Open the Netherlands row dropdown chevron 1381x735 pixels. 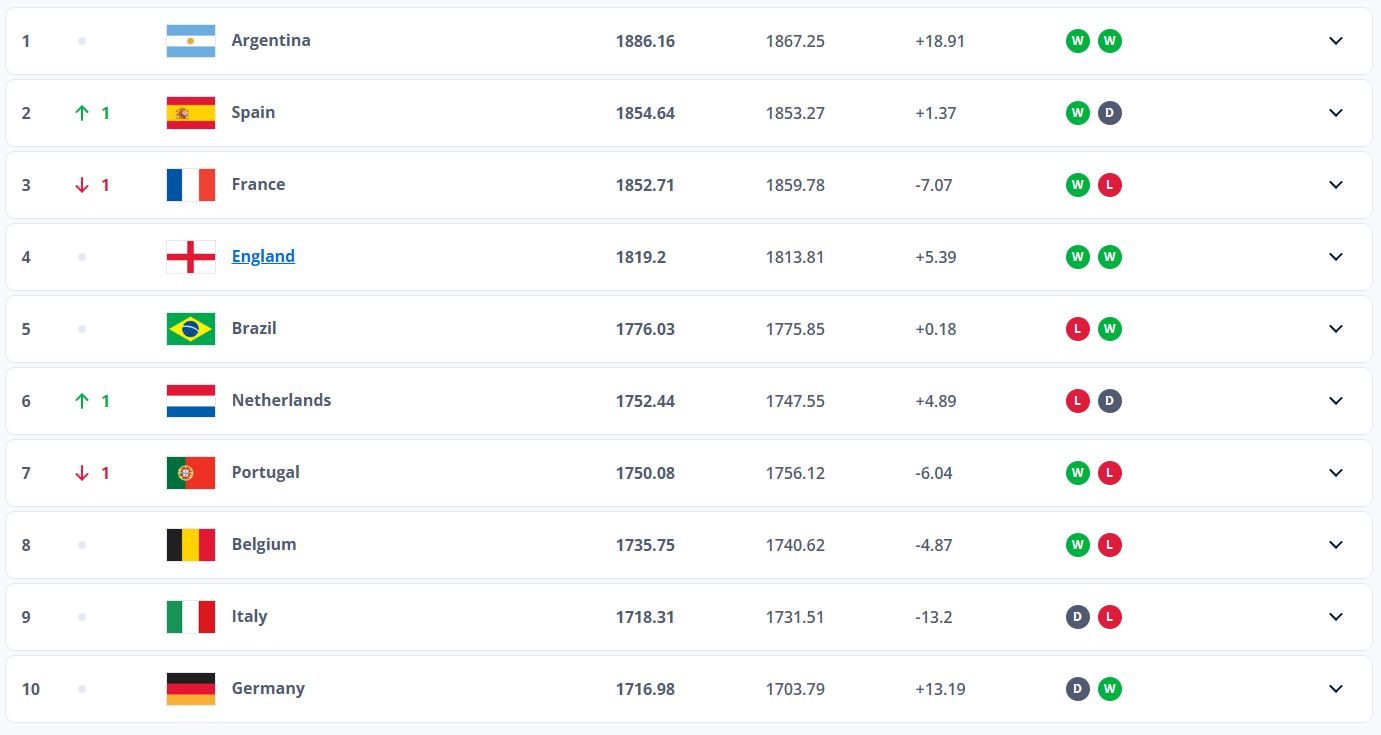pyautogui.click(x=1336, y=401)
